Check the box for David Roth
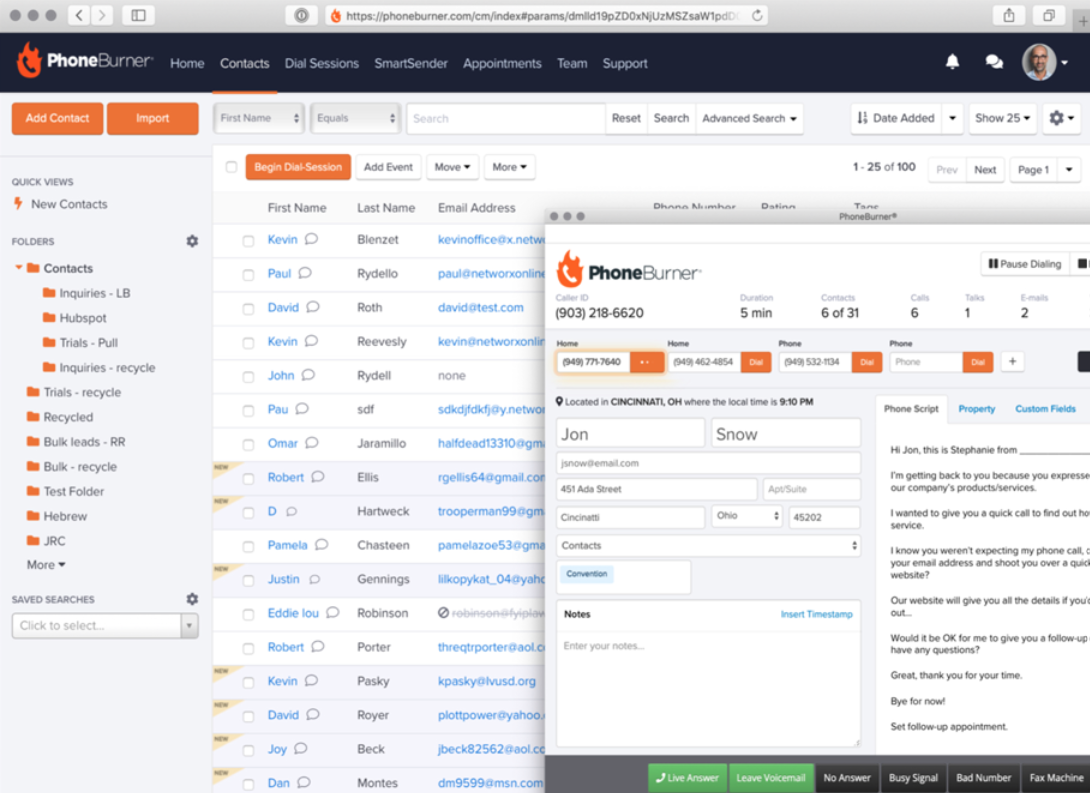1090x793 pixels. [x=248, y=309]
